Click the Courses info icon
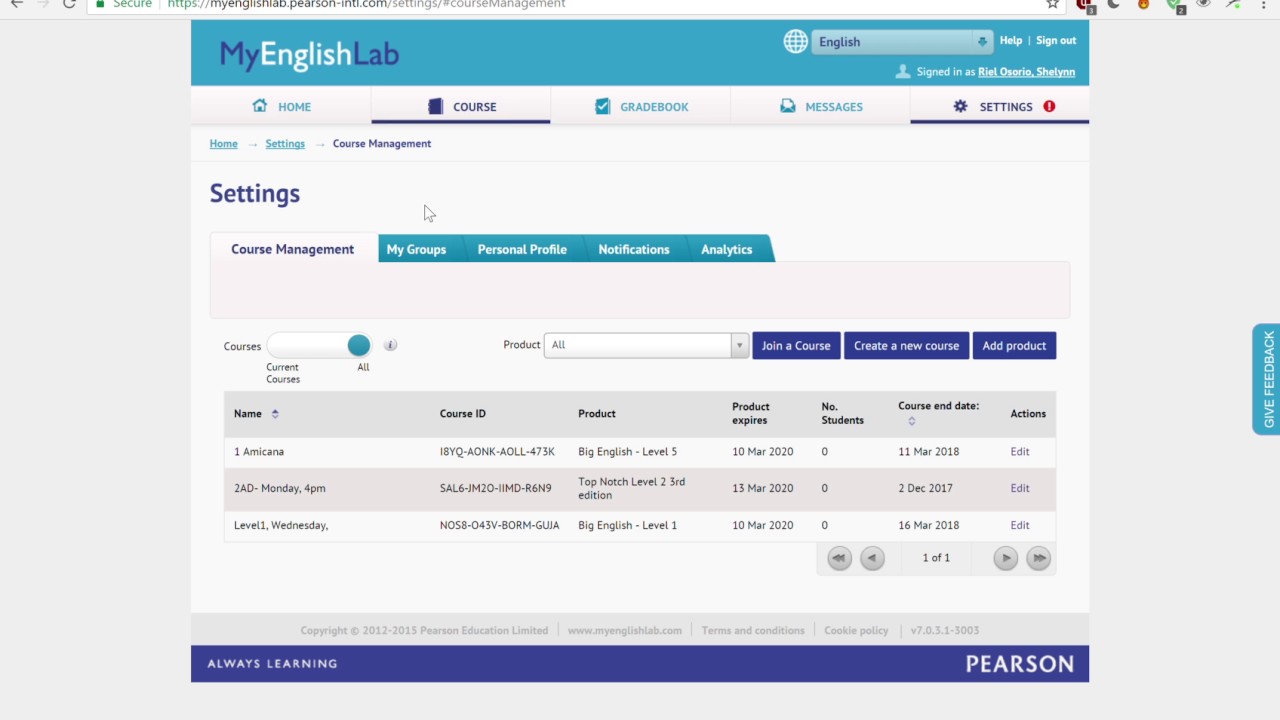 (x=390, y=345)
